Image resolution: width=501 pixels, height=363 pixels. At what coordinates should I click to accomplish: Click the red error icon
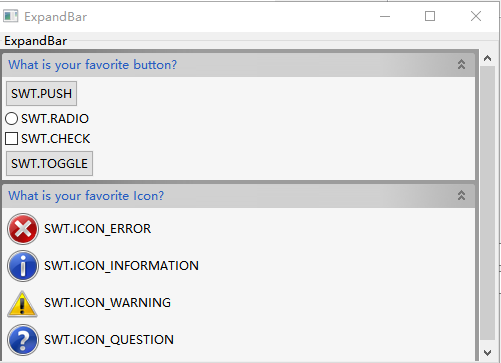pyautogui.click(x=23, y=229)
